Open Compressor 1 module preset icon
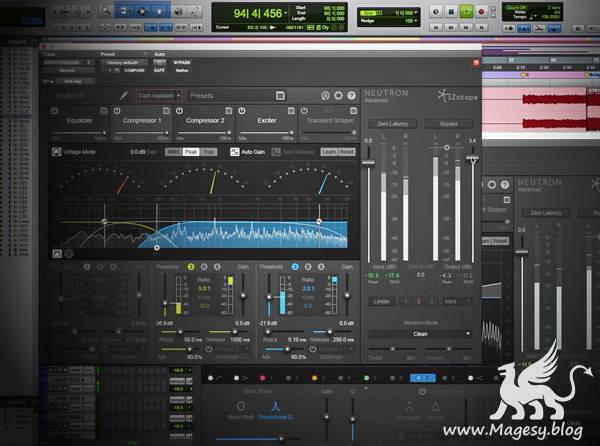 tap(166, 111)
